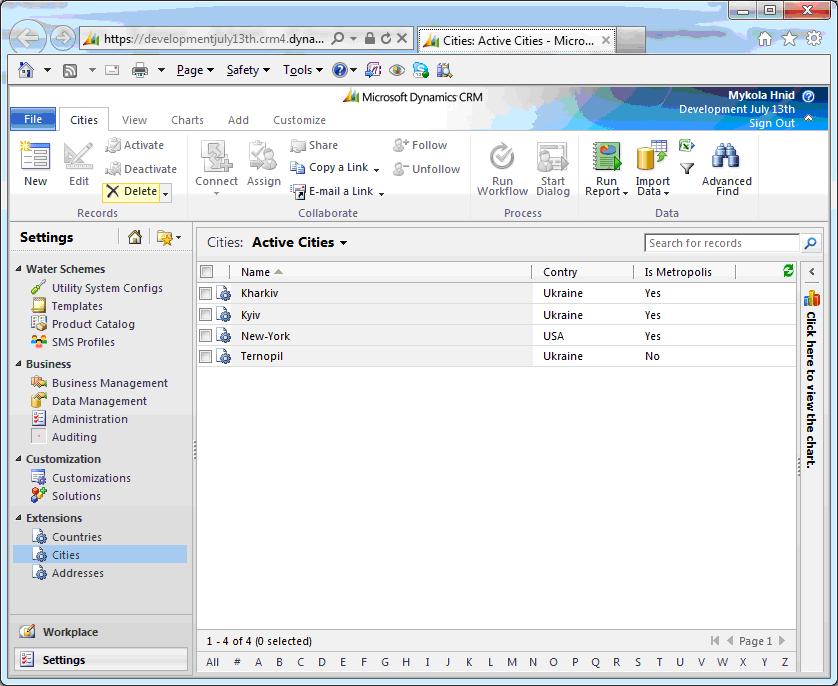Screen dimensions: 838x686
Task: Expand the chart pane arrow
Action: pos(812,271)
